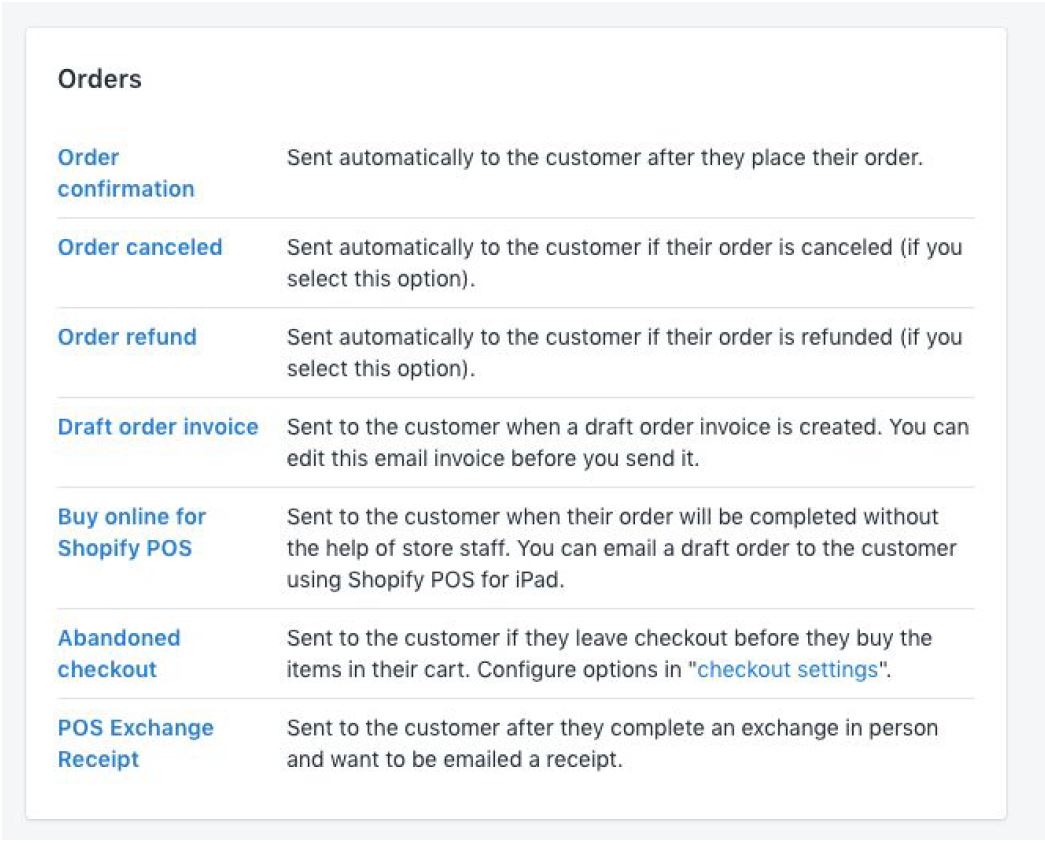This screenshot has width=1045, height=843.
Task: Click the POS Exchange Receipt description text
Action: [x=612, y=743]
